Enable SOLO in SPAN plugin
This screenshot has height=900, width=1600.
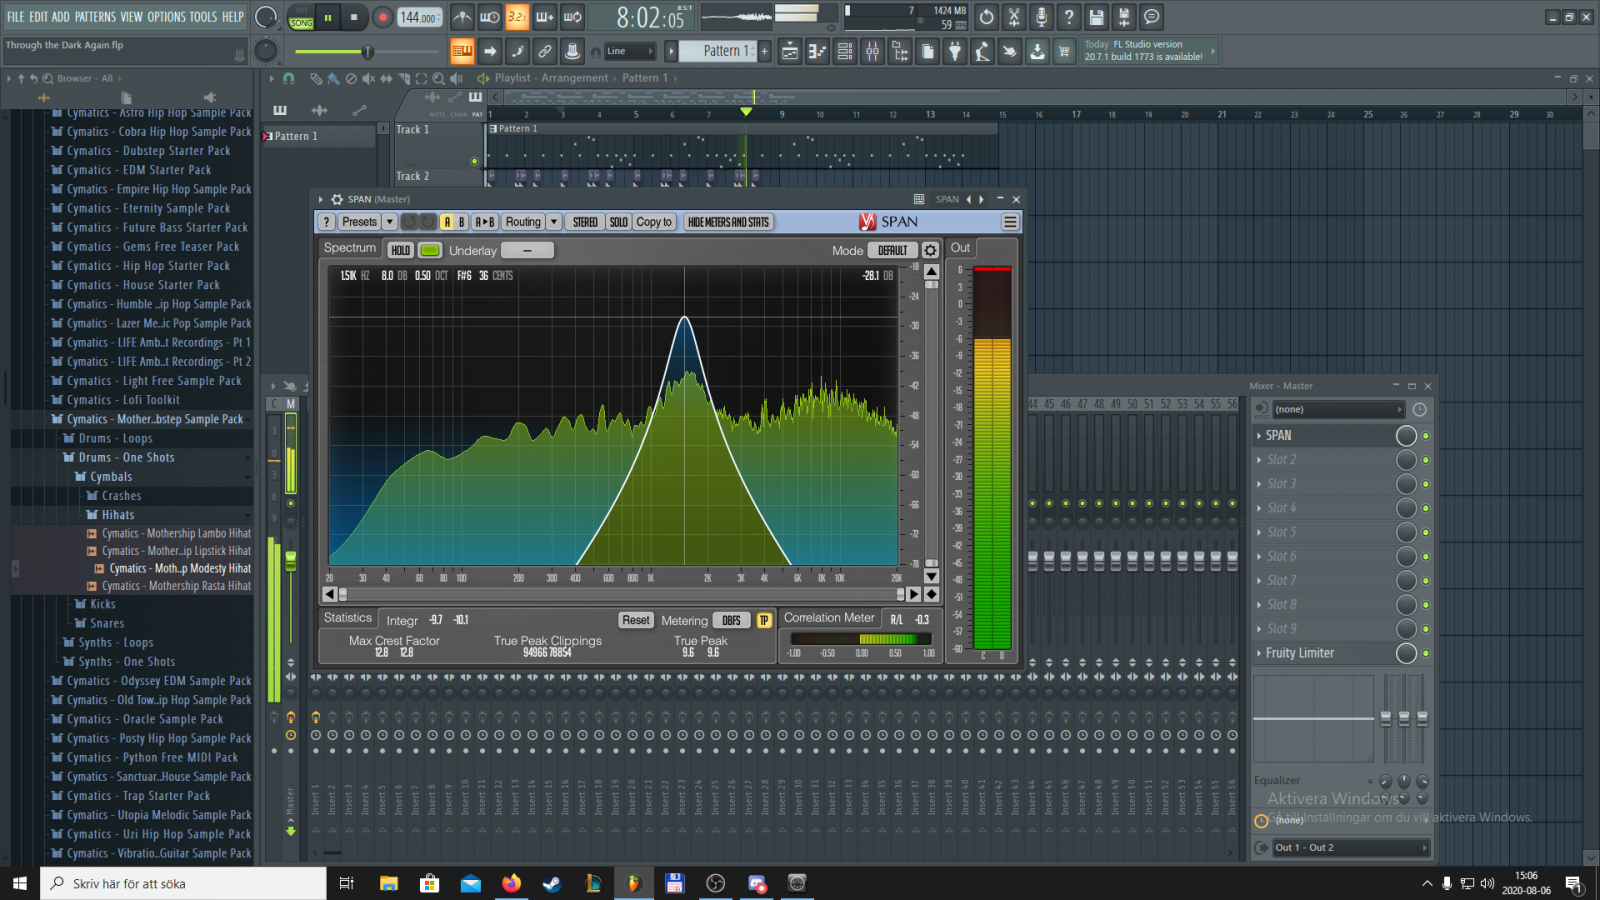[x=618, y=222]
